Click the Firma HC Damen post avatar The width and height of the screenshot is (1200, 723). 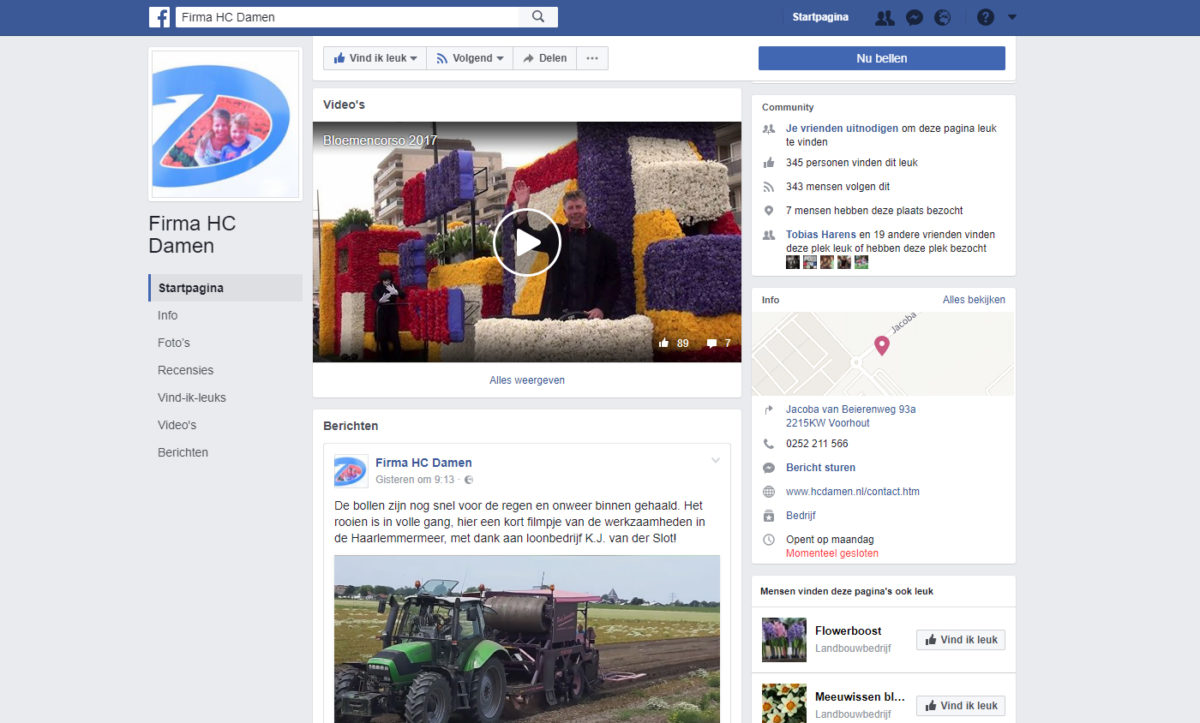point(350,471)
